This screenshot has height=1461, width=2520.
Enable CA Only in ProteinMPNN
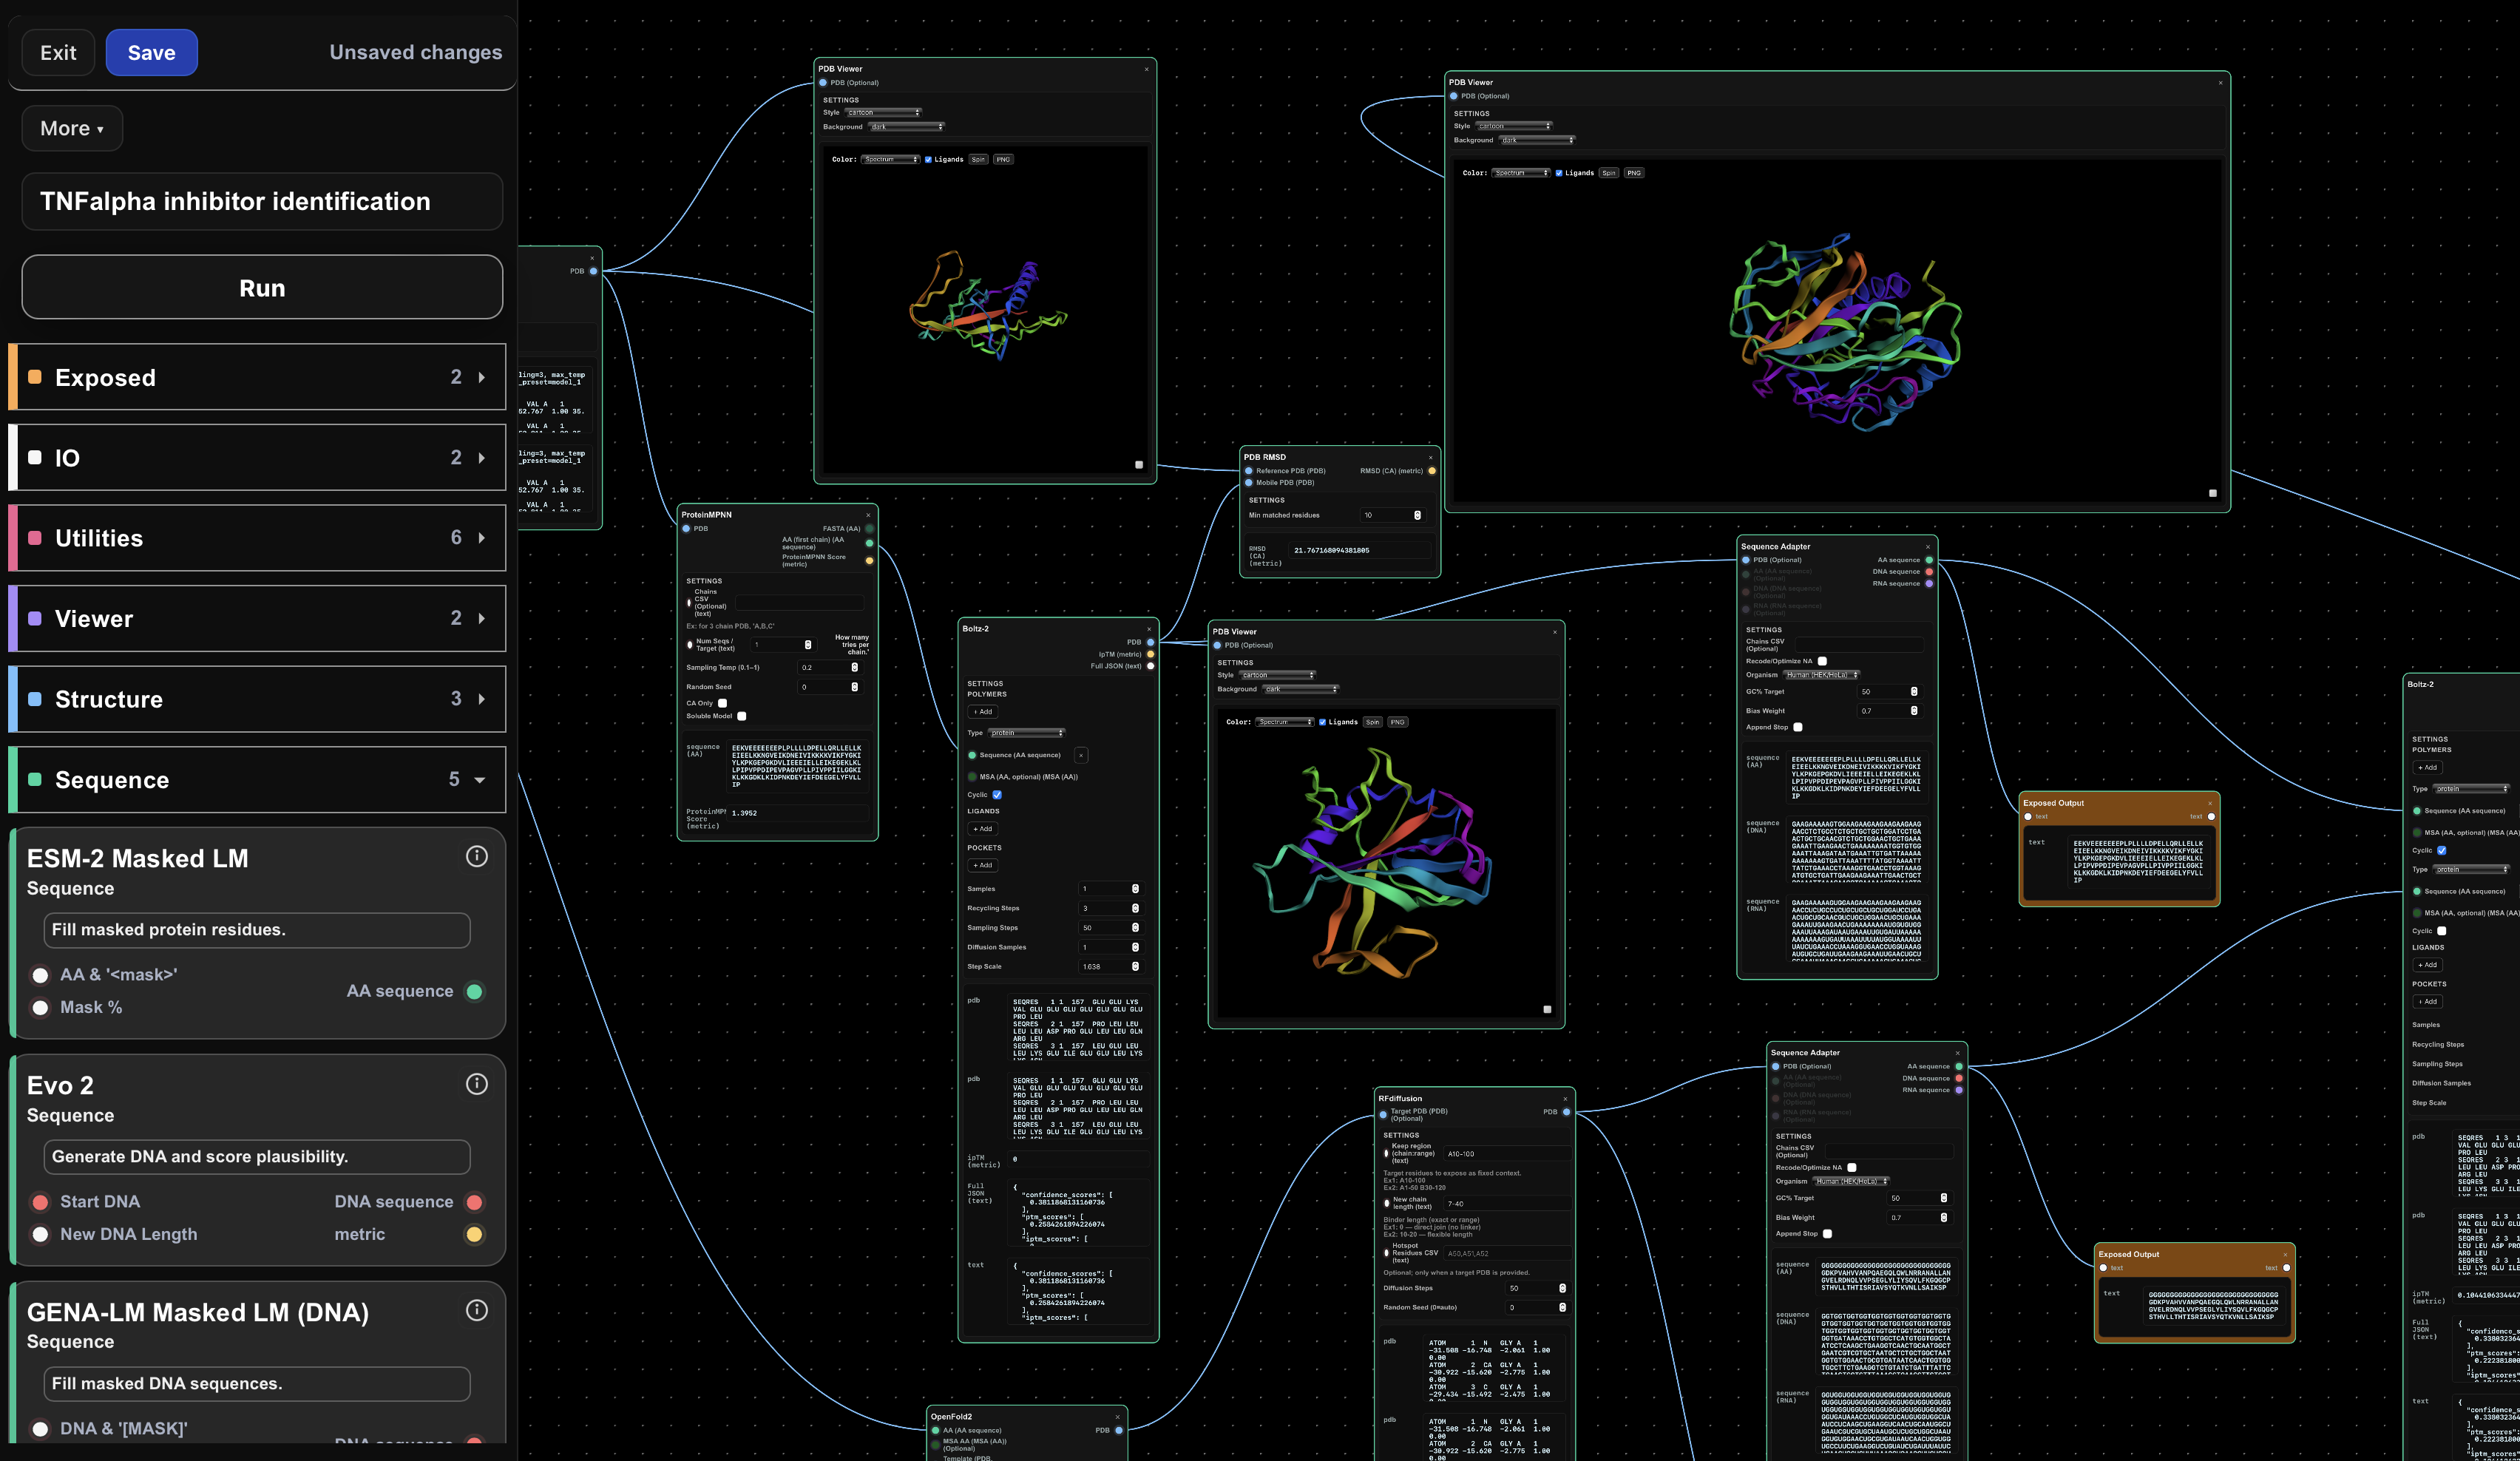(x=723, y=703)
